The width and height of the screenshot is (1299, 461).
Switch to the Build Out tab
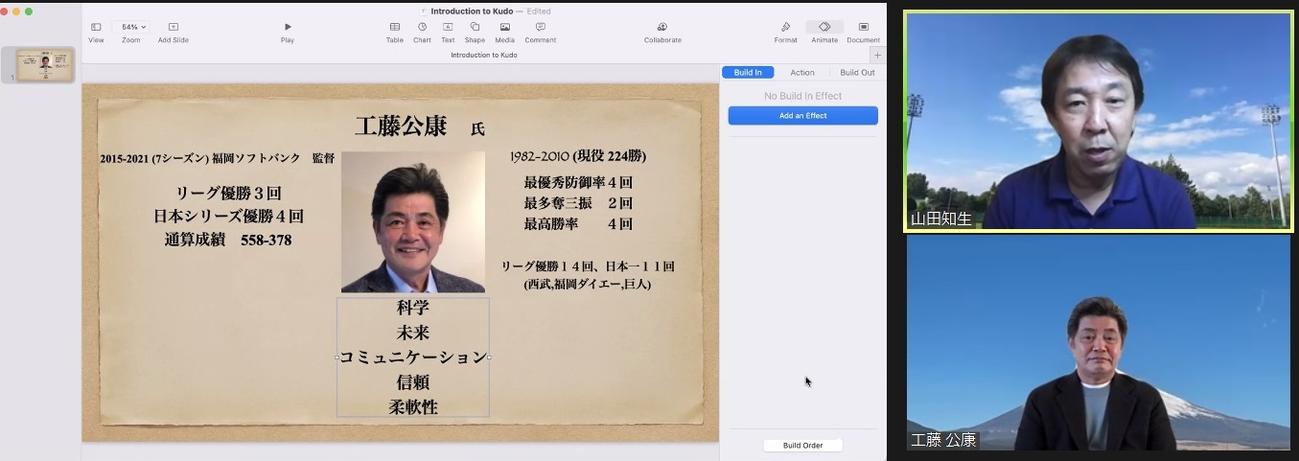[x=857, y=73]
